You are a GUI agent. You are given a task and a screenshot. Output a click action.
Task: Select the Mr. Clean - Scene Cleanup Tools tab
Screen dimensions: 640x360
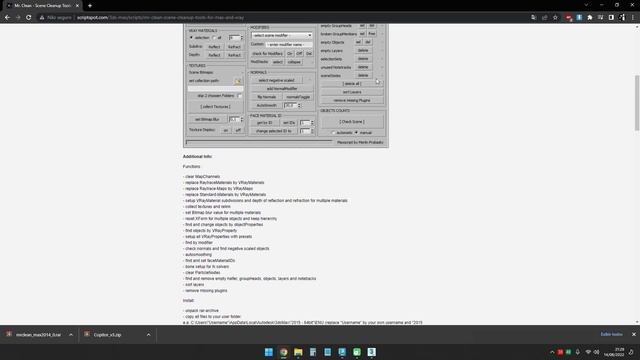[x=42, y=6]
